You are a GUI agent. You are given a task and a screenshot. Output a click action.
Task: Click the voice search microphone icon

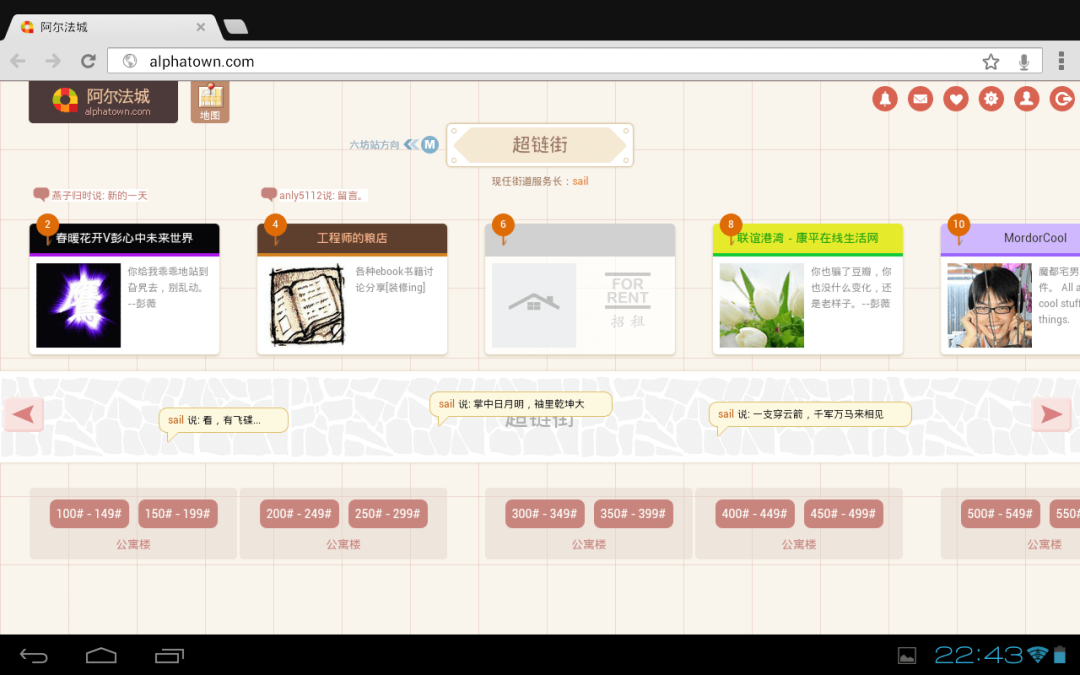coord(1024,62)
